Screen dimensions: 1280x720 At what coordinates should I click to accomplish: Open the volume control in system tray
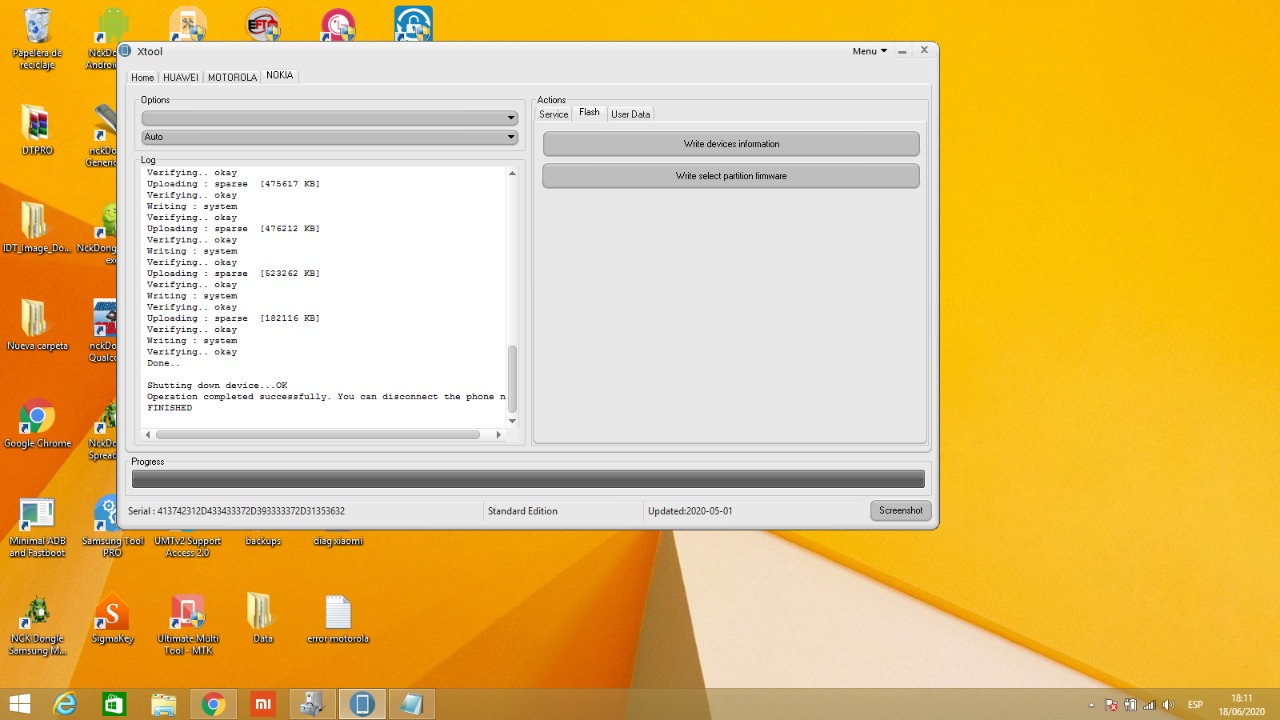click(1168, 705)
